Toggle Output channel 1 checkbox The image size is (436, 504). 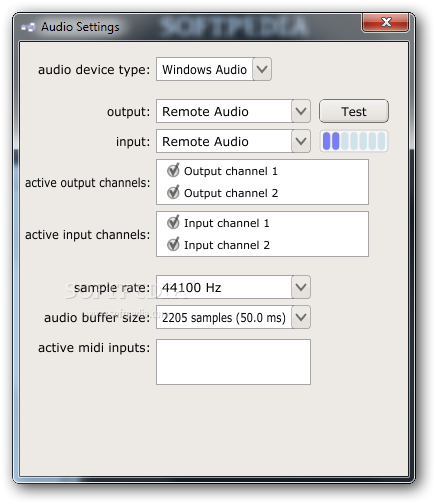(x=173, y=171)
